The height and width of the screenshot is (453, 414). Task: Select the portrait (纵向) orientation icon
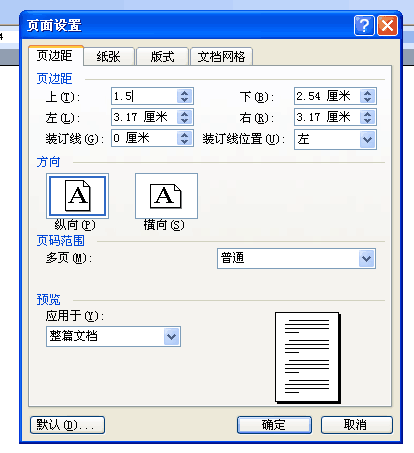77,196
